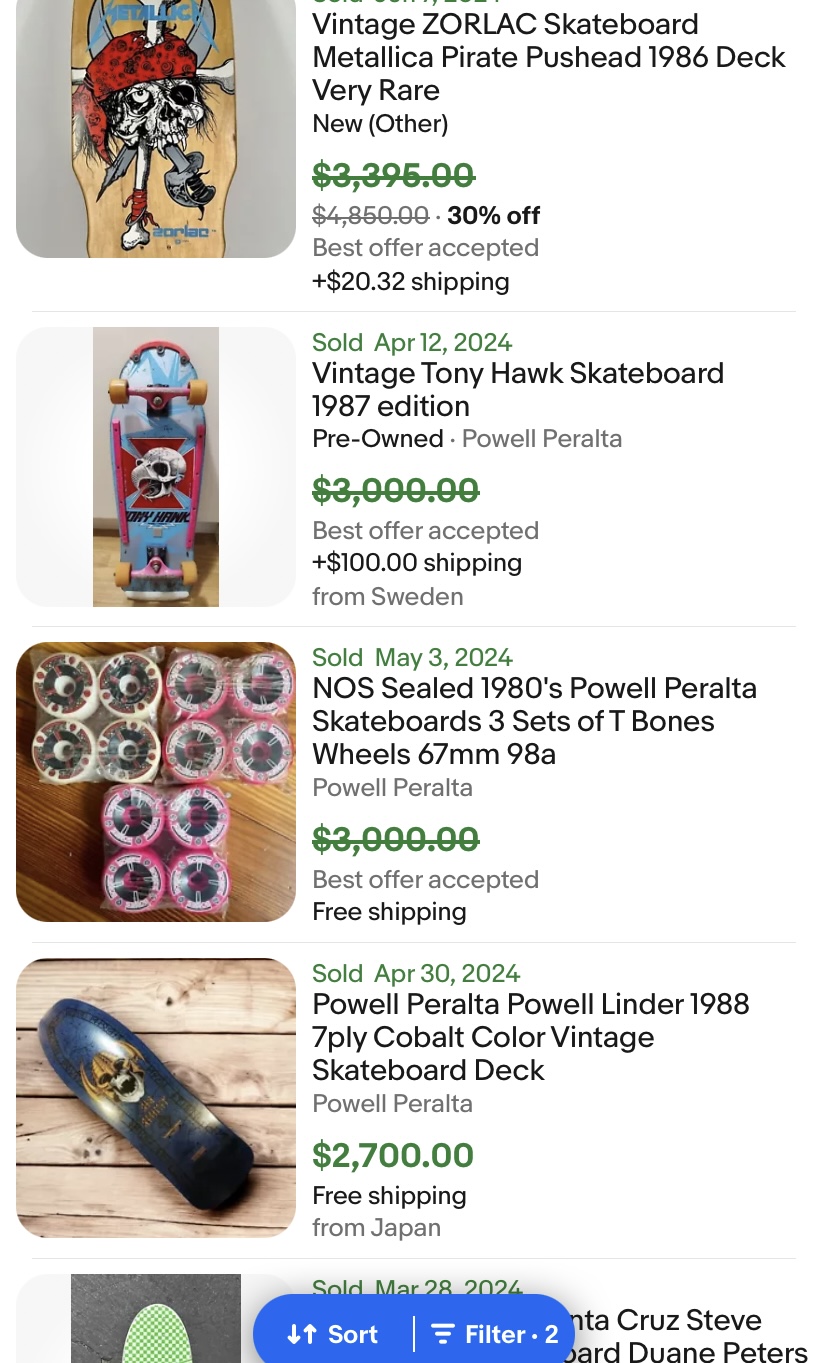The width and height of the screenshot is (828, 1363).
Task: Open the T Bones wheels image
Action: click(x=156, y=782)
